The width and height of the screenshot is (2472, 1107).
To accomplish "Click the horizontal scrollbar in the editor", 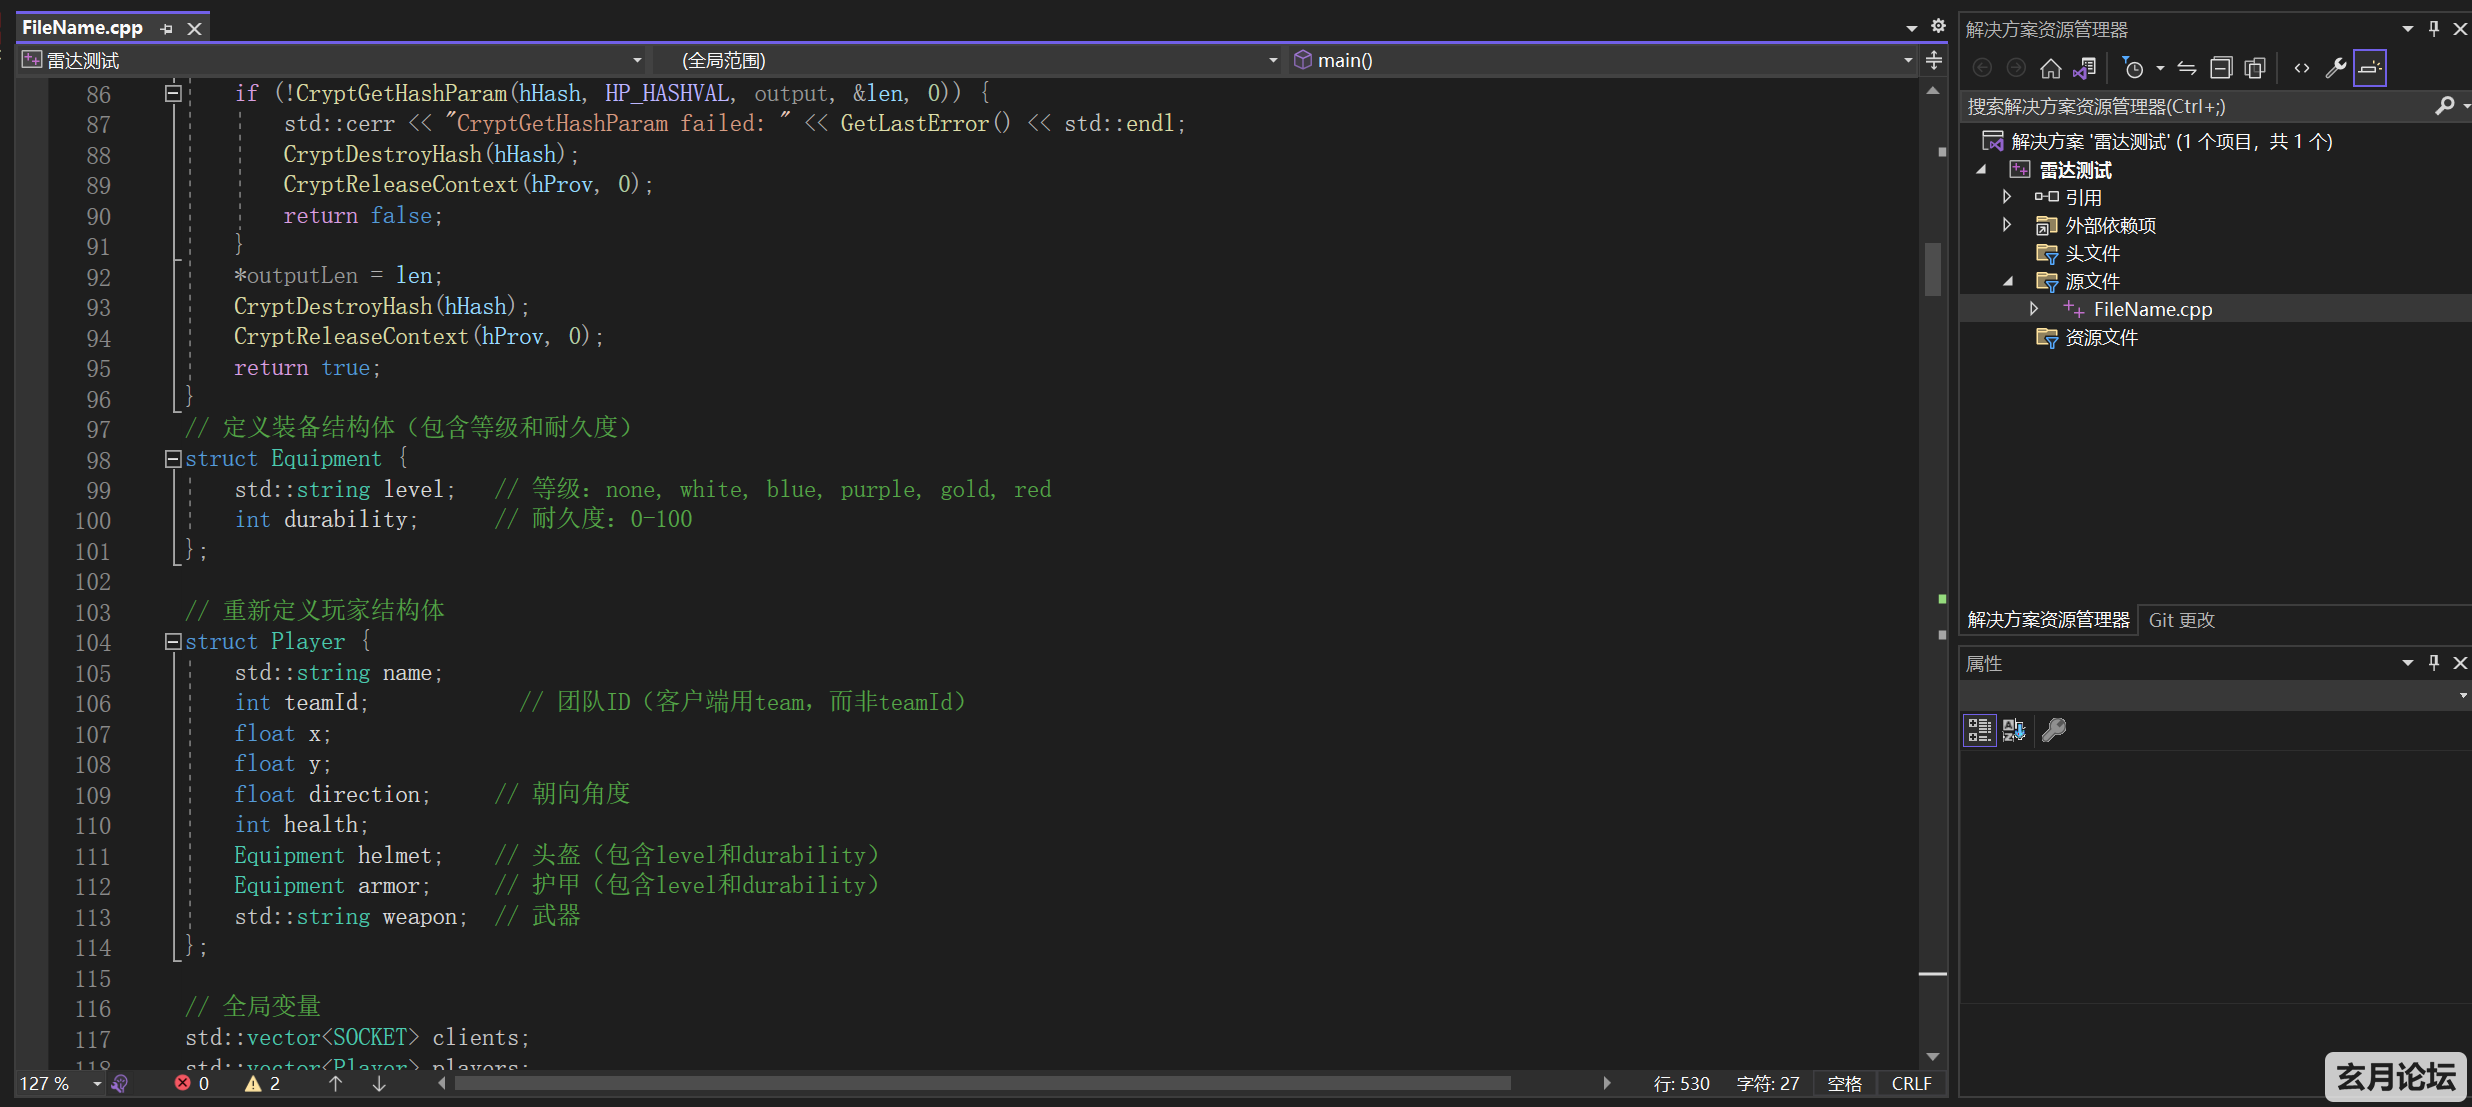I will pos(980,1084).
